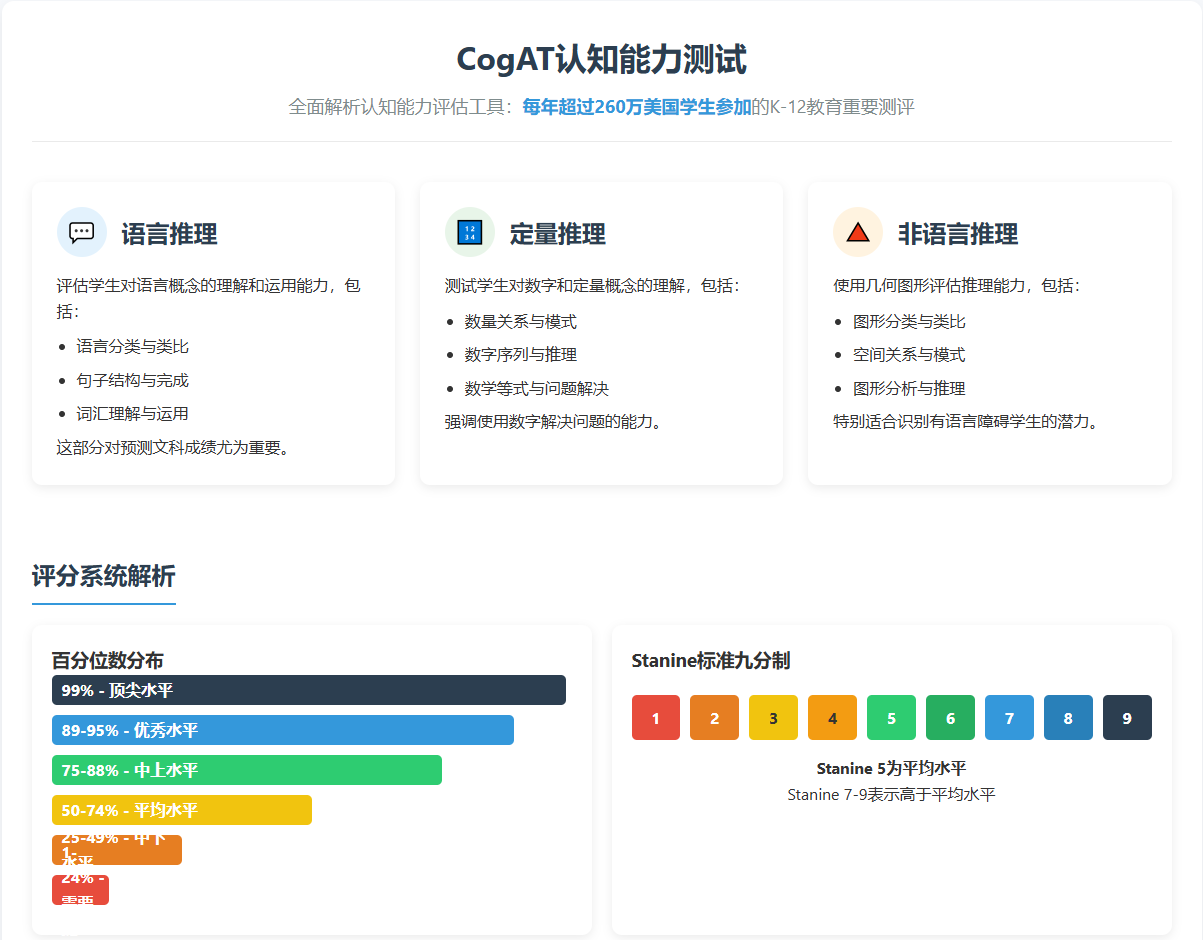
Task: Click the red triangle icon beside 非语言推理
Action: pos(857,232)
